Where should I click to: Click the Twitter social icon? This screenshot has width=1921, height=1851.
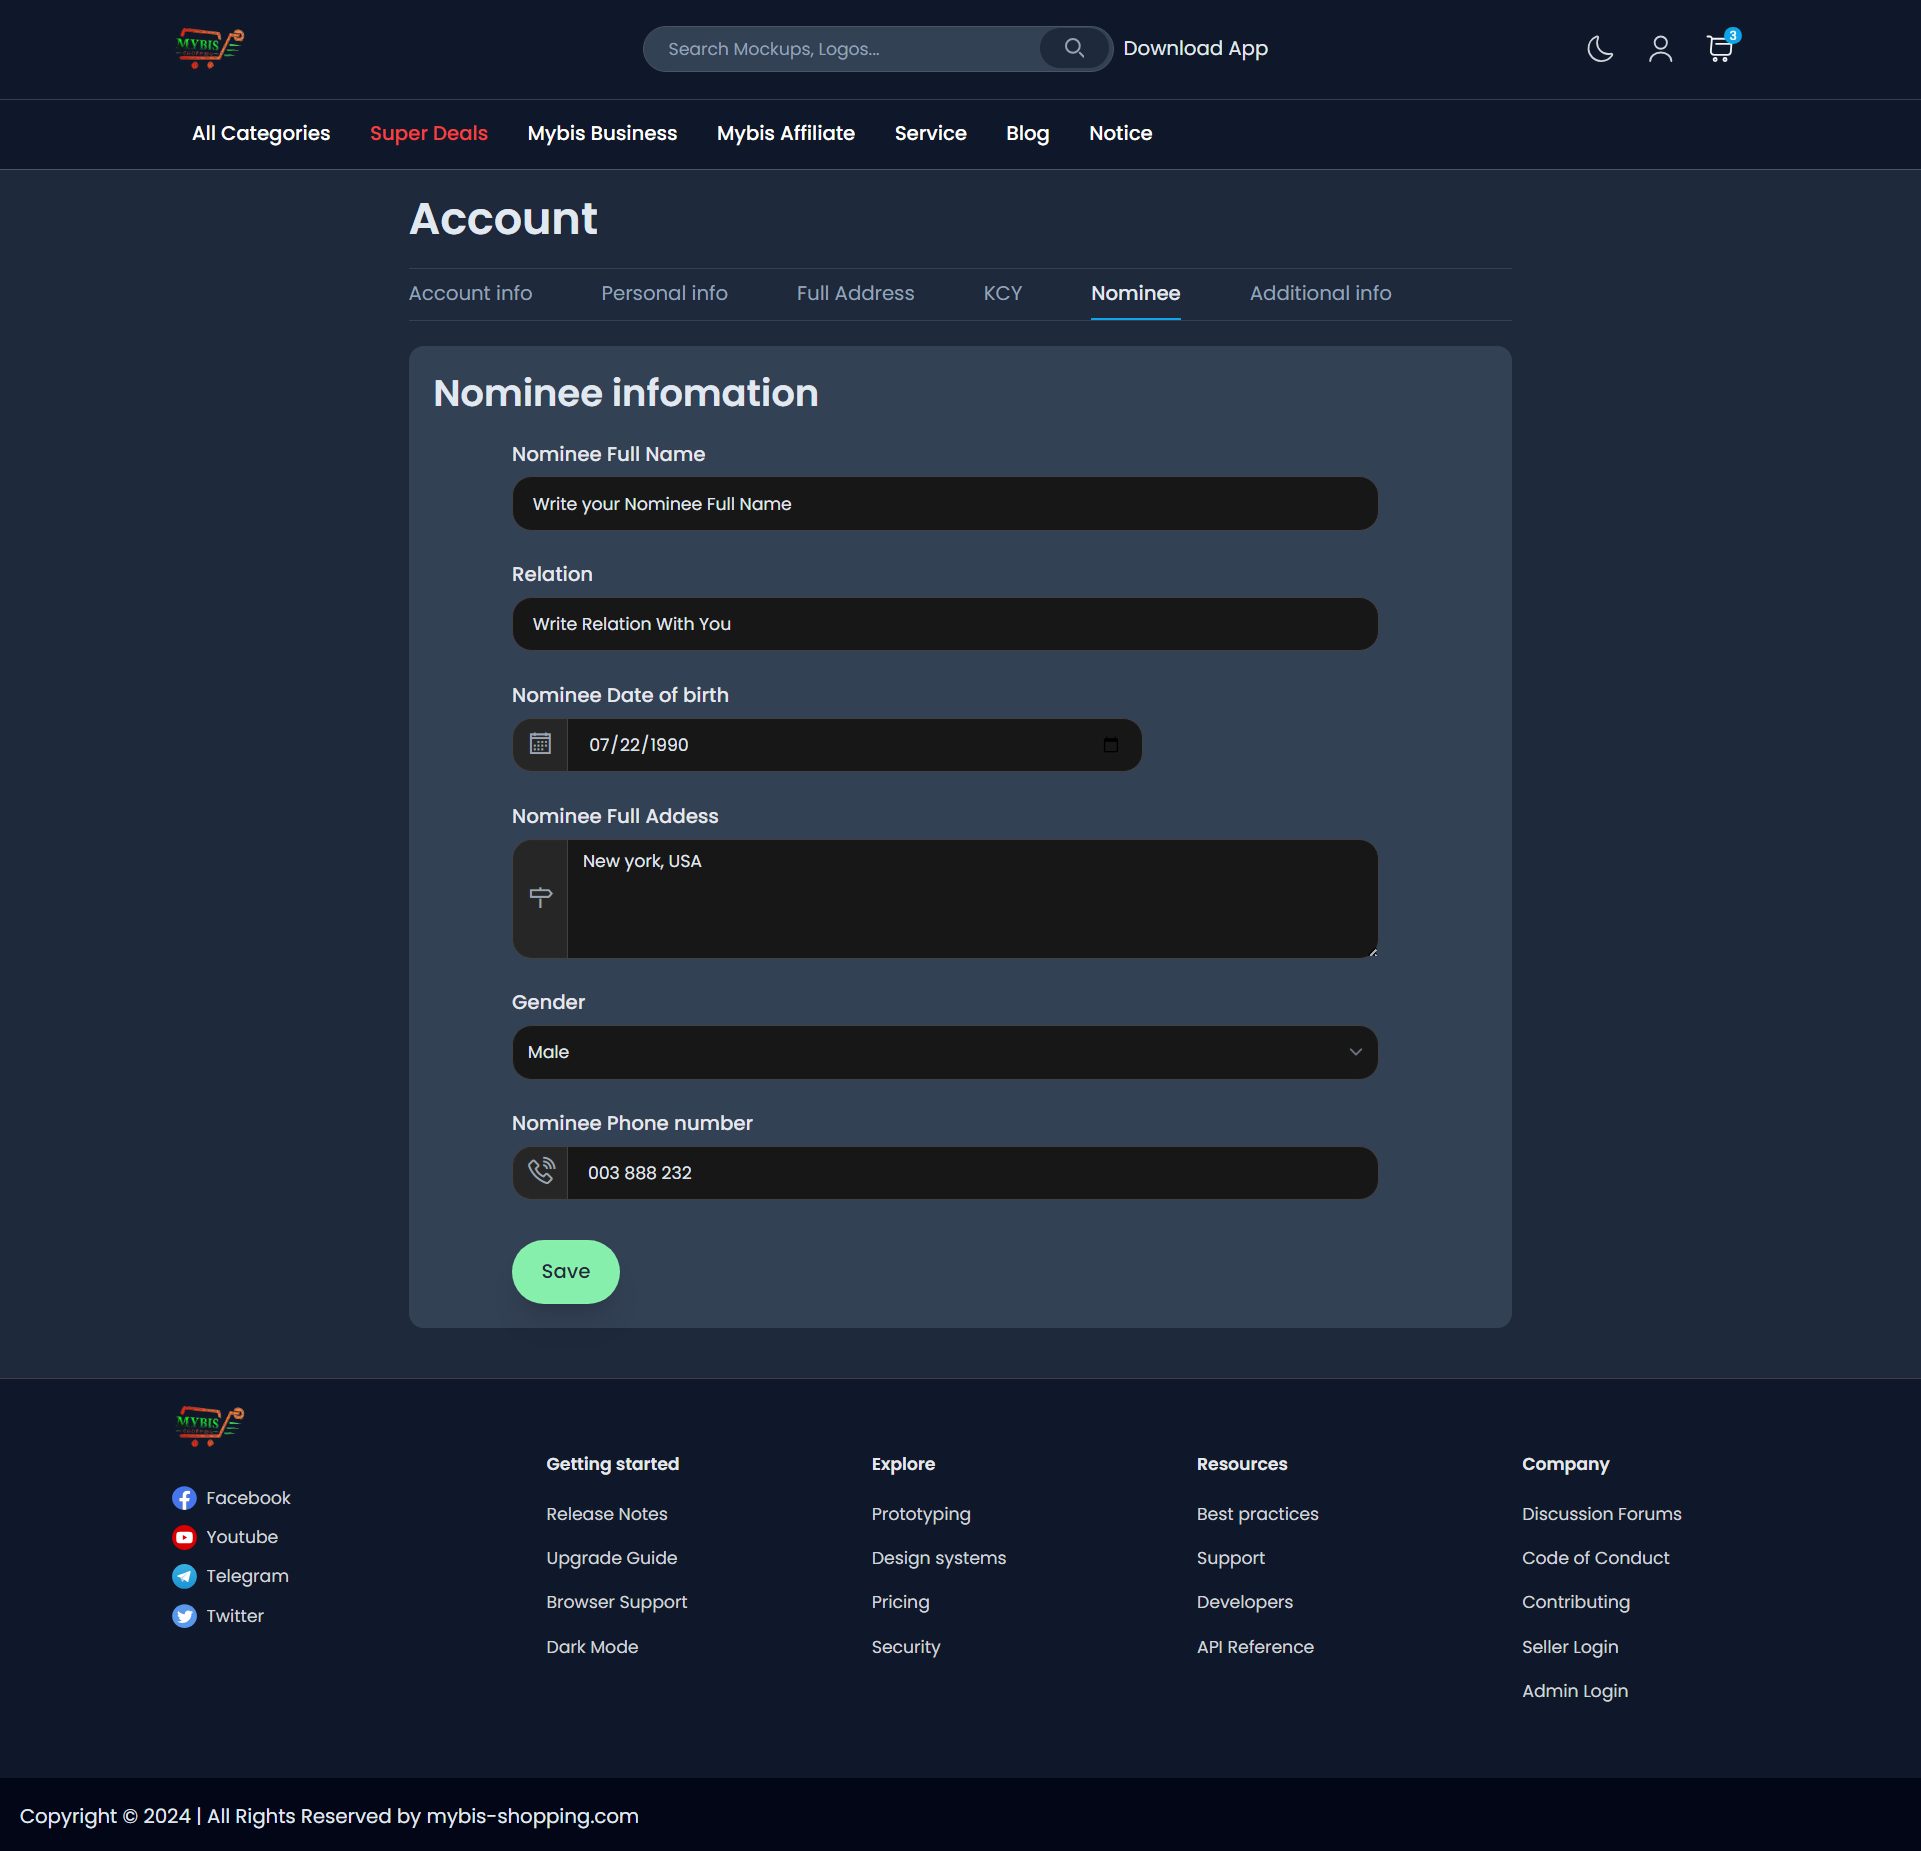tap(184, 1616)
